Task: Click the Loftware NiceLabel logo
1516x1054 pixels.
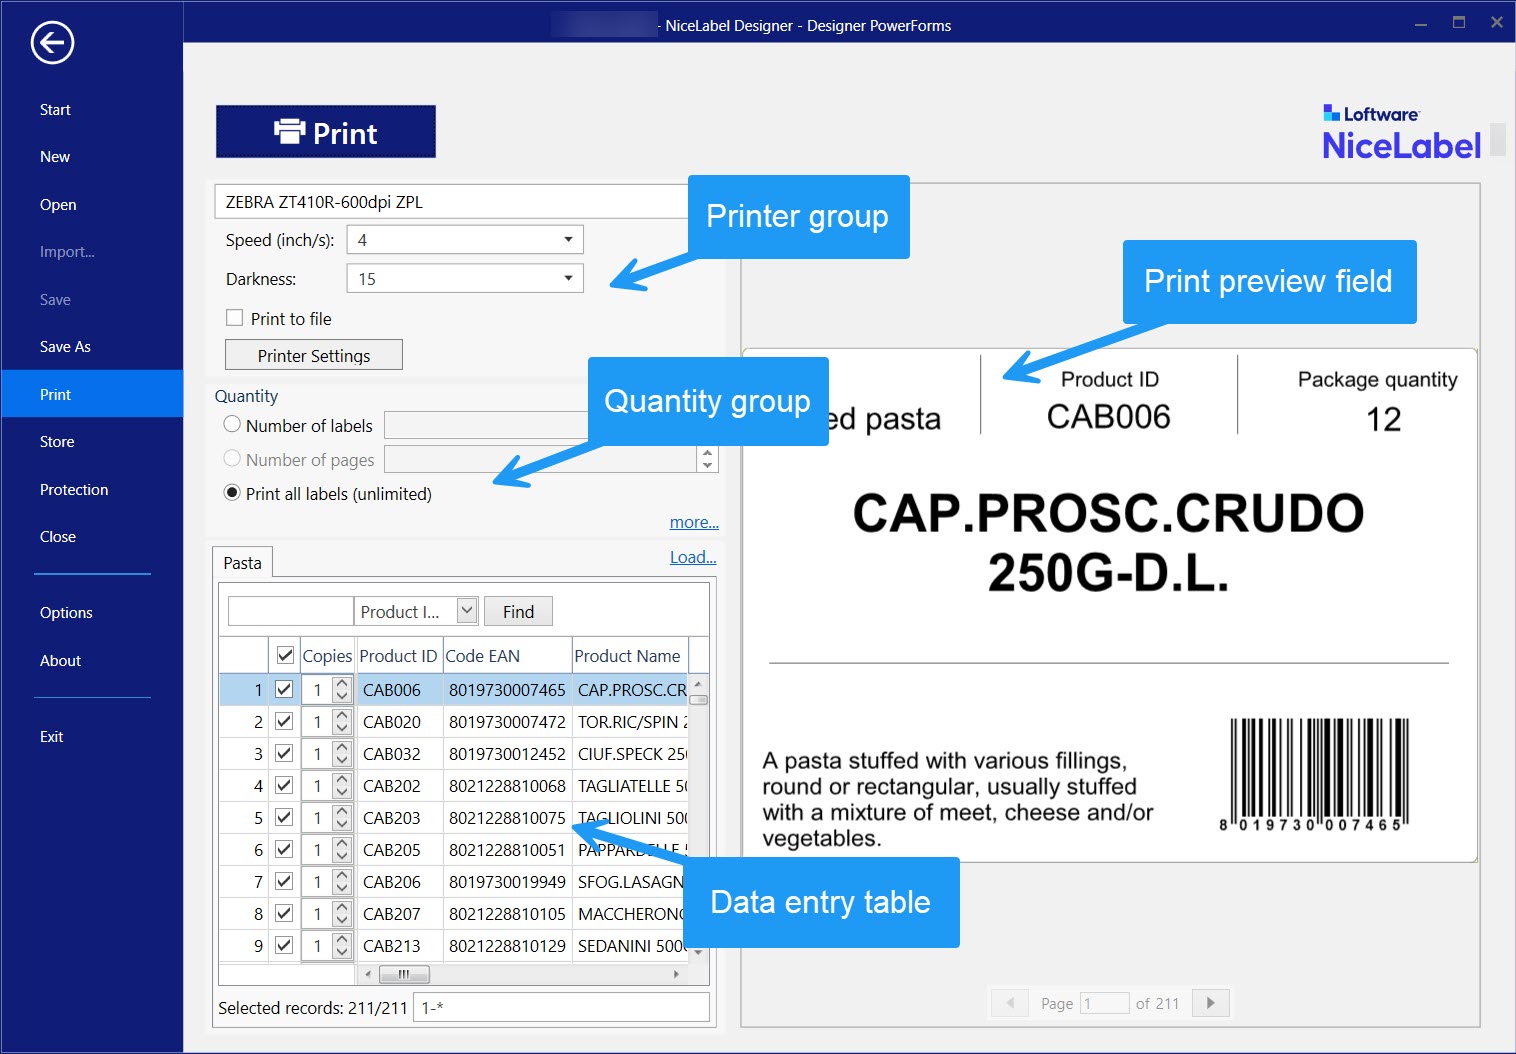Action: pyautogui.click(x=1400, y=132)
